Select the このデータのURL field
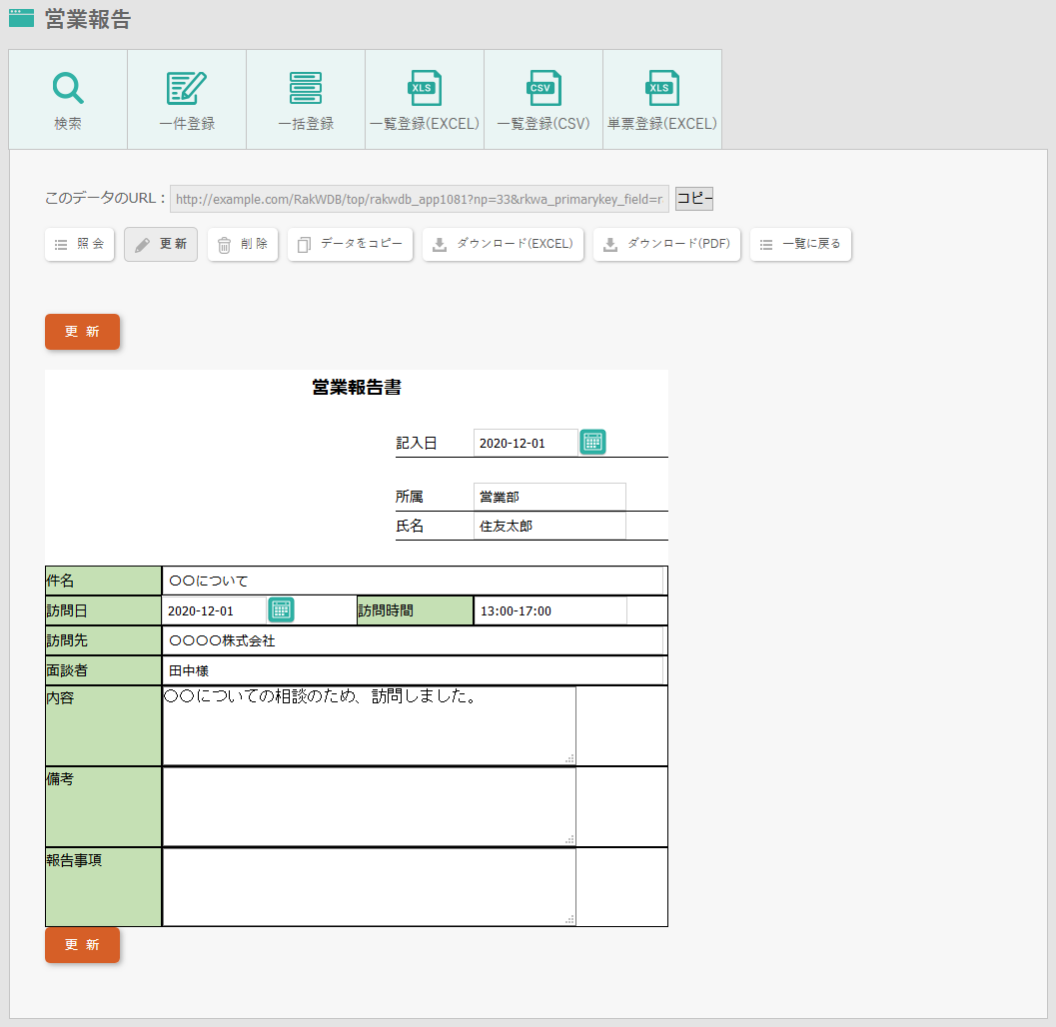The width and height of the screenshot is (1056, 1027). coord(420,199)
